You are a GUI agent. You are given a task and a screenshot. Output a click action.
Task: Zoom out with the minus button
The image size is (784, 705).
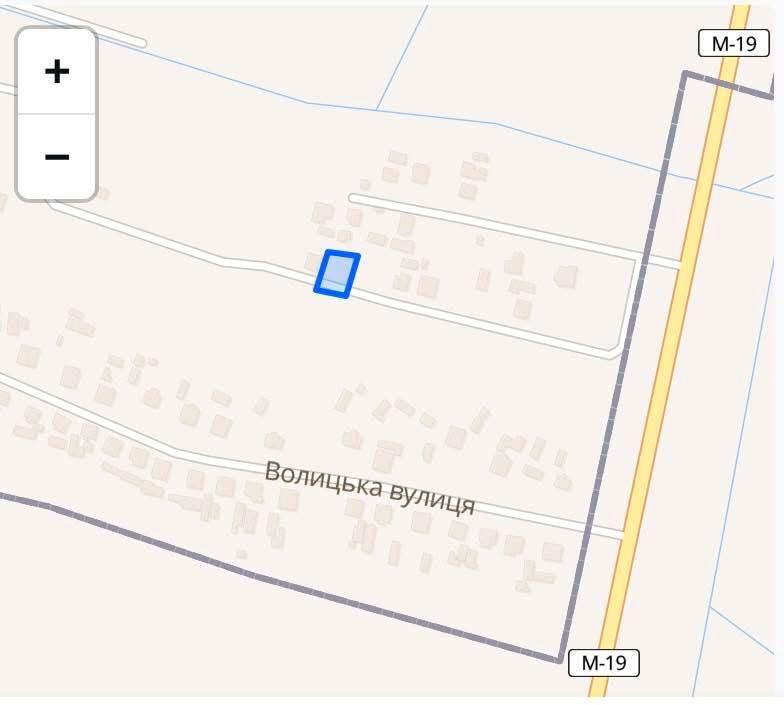pos(56,156)
